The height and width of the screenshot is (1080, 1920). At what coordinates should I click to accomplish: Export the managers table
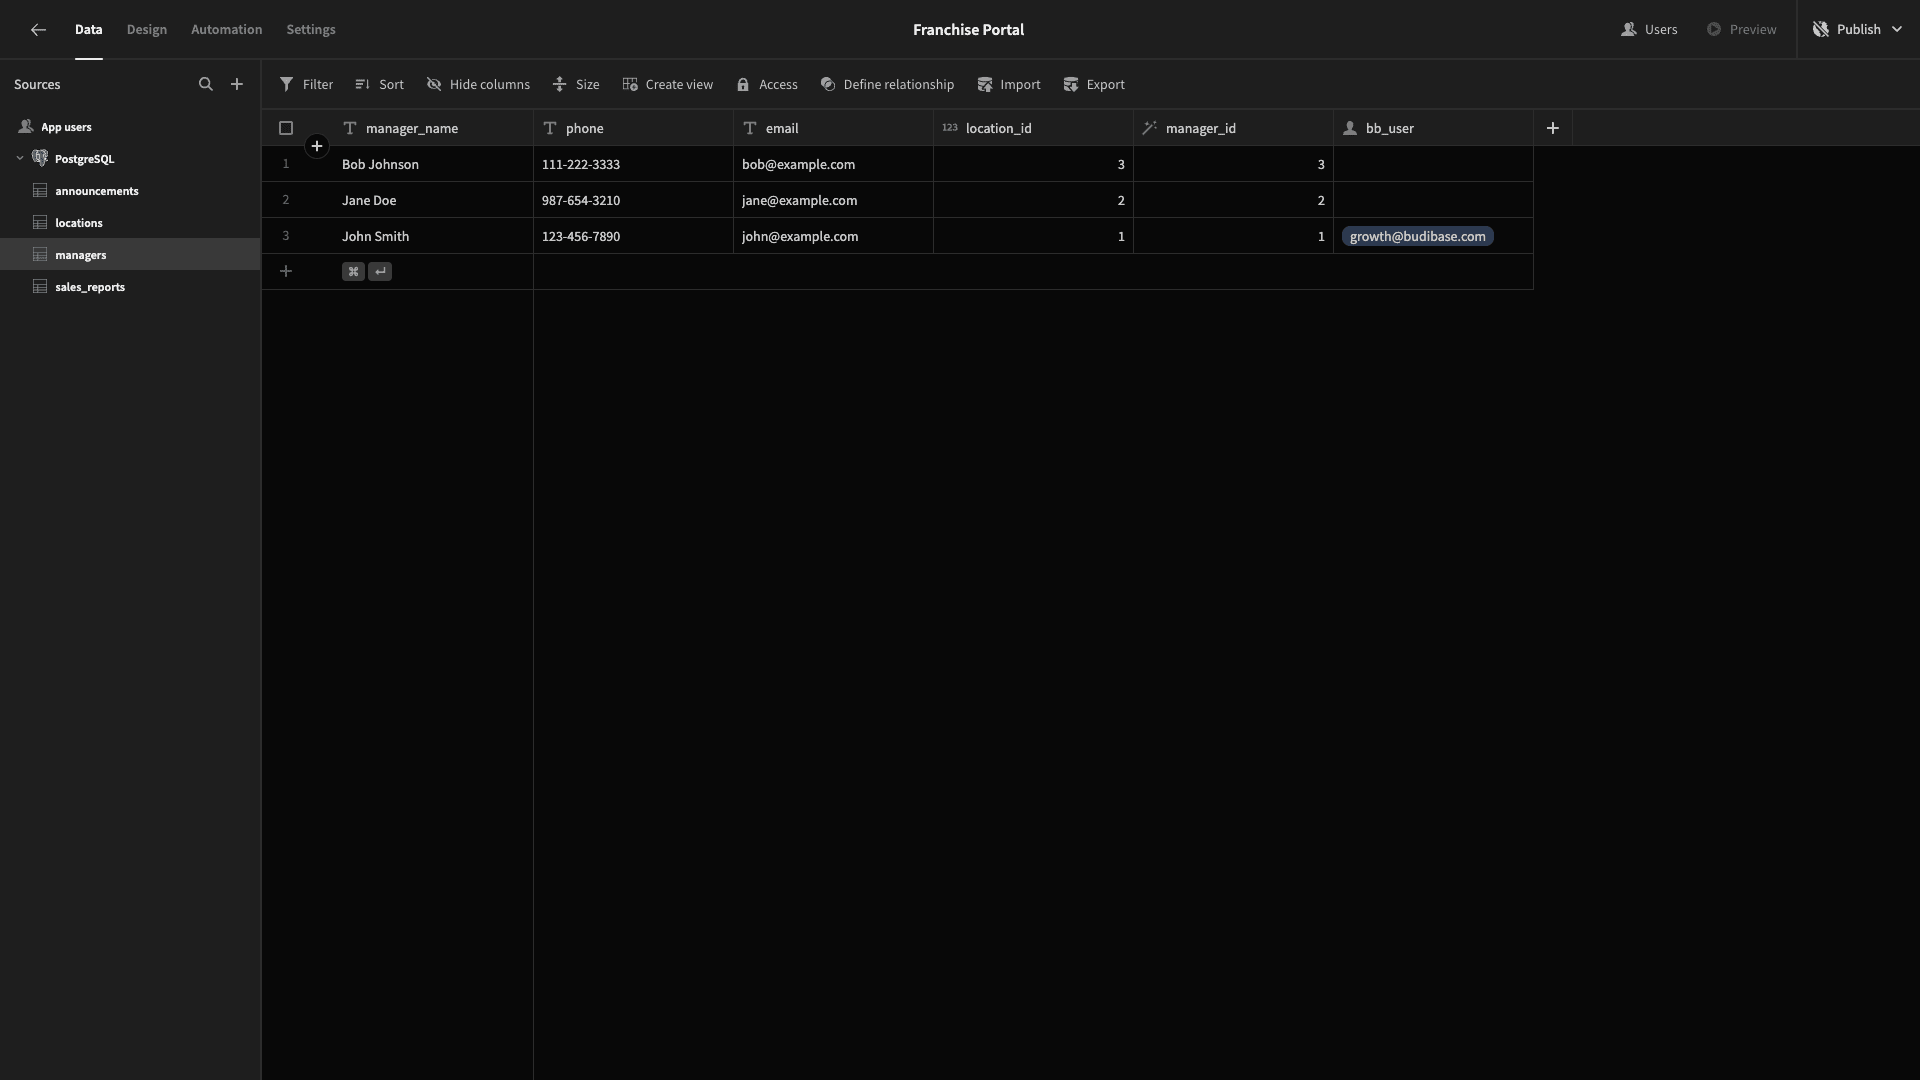1094,85
